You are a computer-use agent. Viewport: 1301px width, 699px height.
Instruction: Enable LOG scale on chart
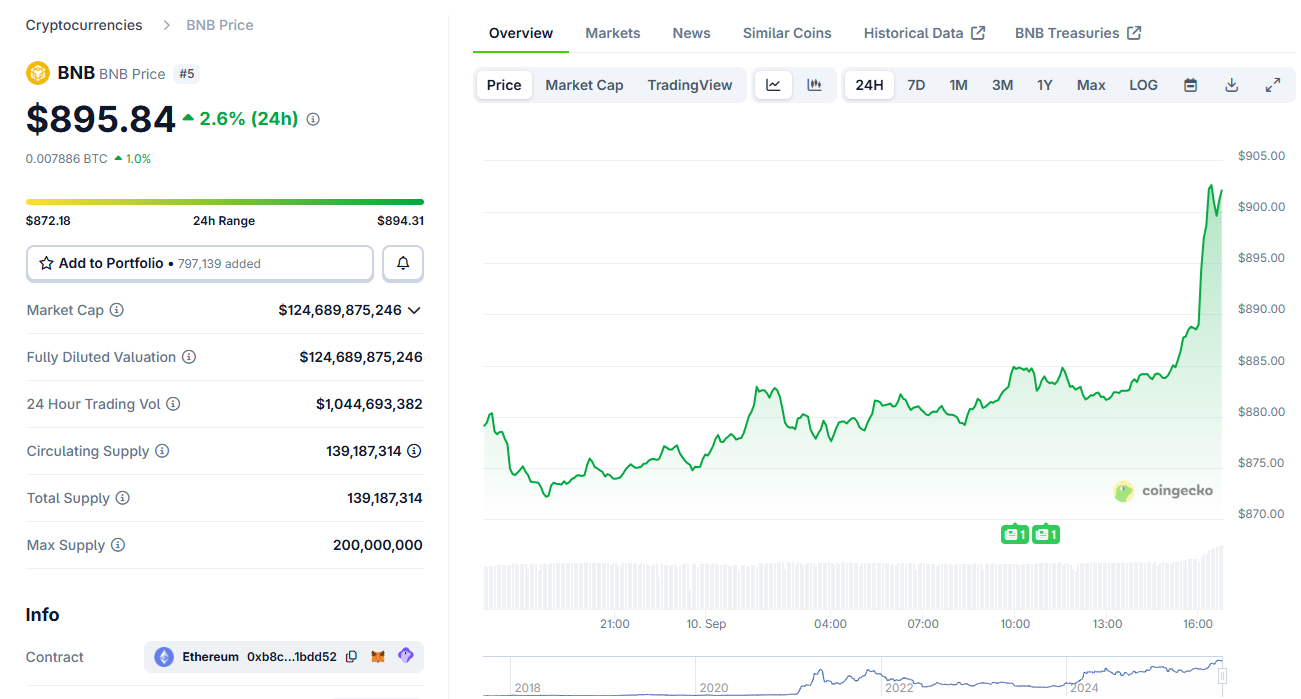[x=1143, y=85]
